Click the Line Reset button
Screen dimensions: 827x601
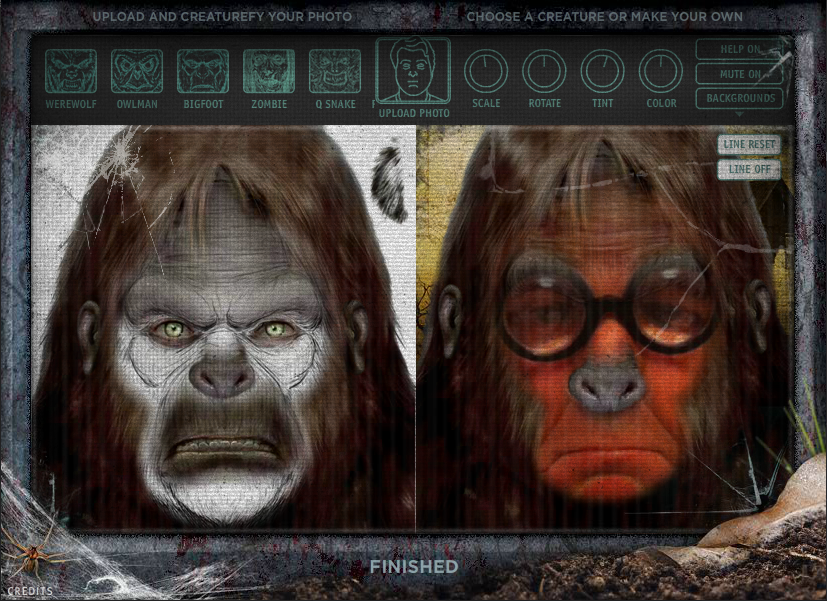click(x=749, y=144)
